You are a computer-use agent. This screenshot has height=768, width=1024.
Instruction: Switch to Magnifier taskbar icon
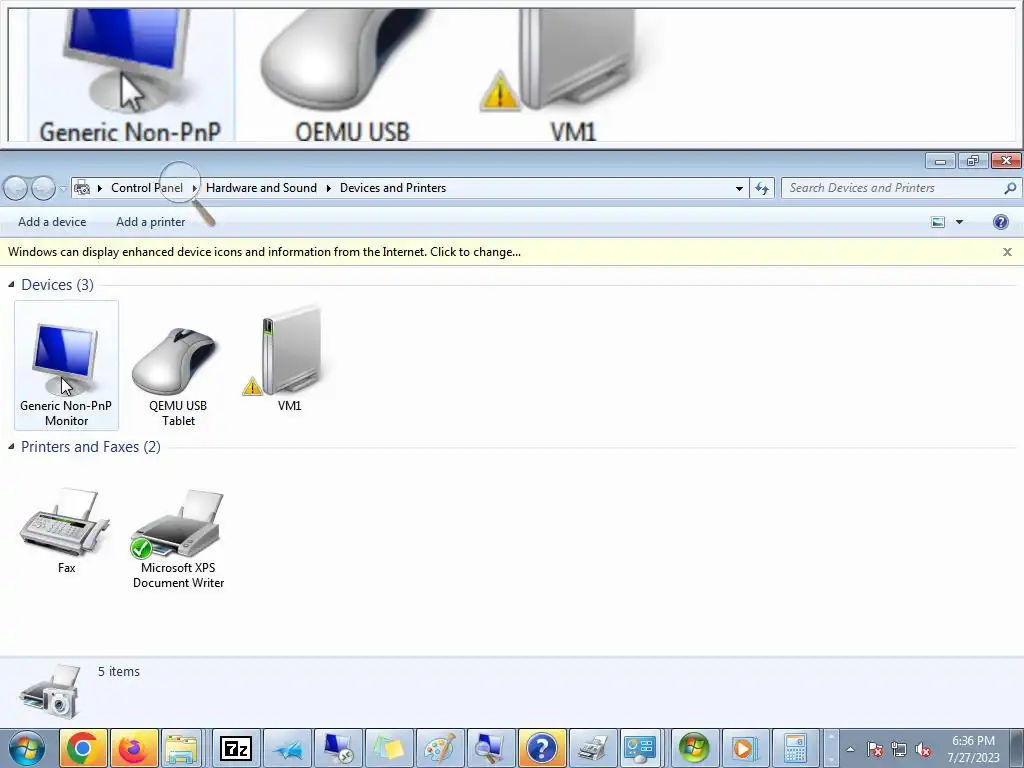490,748
